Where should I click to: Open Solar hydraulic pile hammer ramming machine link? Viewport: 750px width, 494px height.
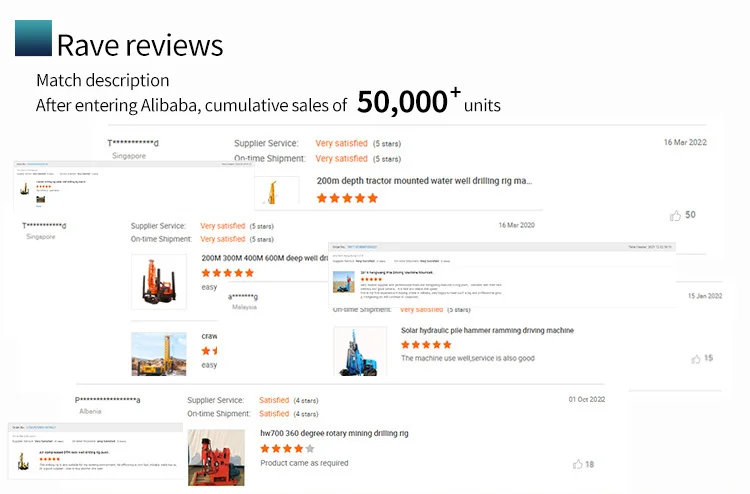(x=487, y=330)
